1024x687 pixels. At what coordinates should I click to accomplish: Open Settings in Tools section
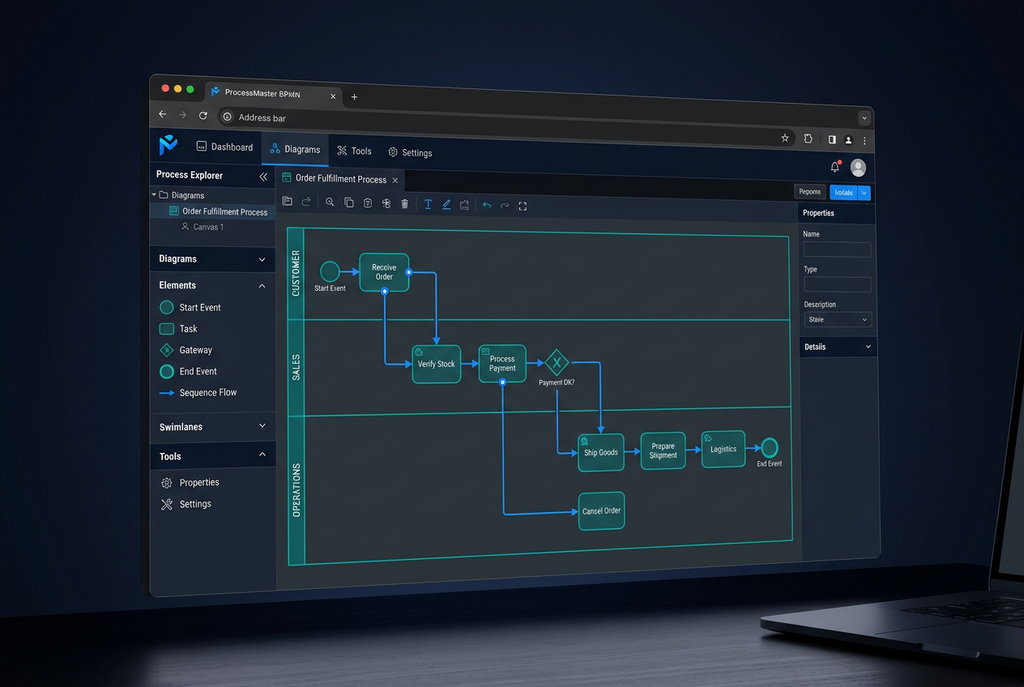(x=186, y=504)
